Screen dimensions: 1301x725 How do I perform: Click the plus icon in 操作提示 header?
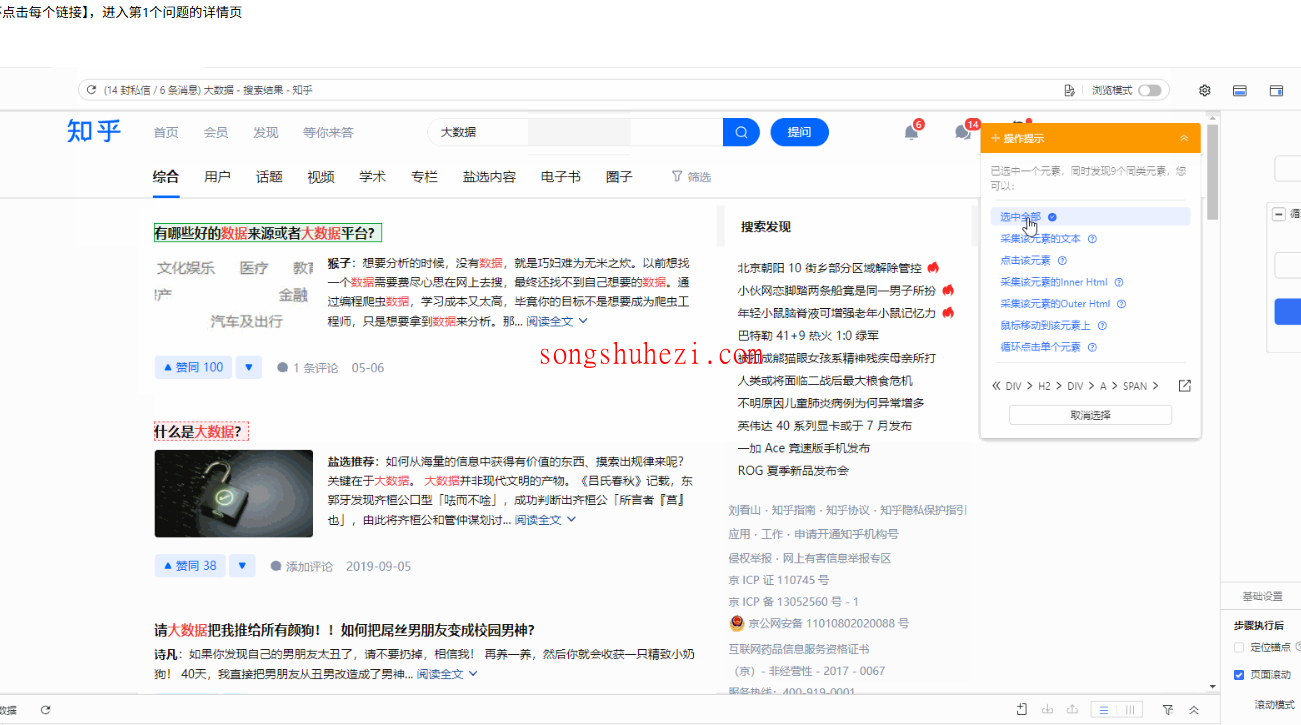point(995,138)
